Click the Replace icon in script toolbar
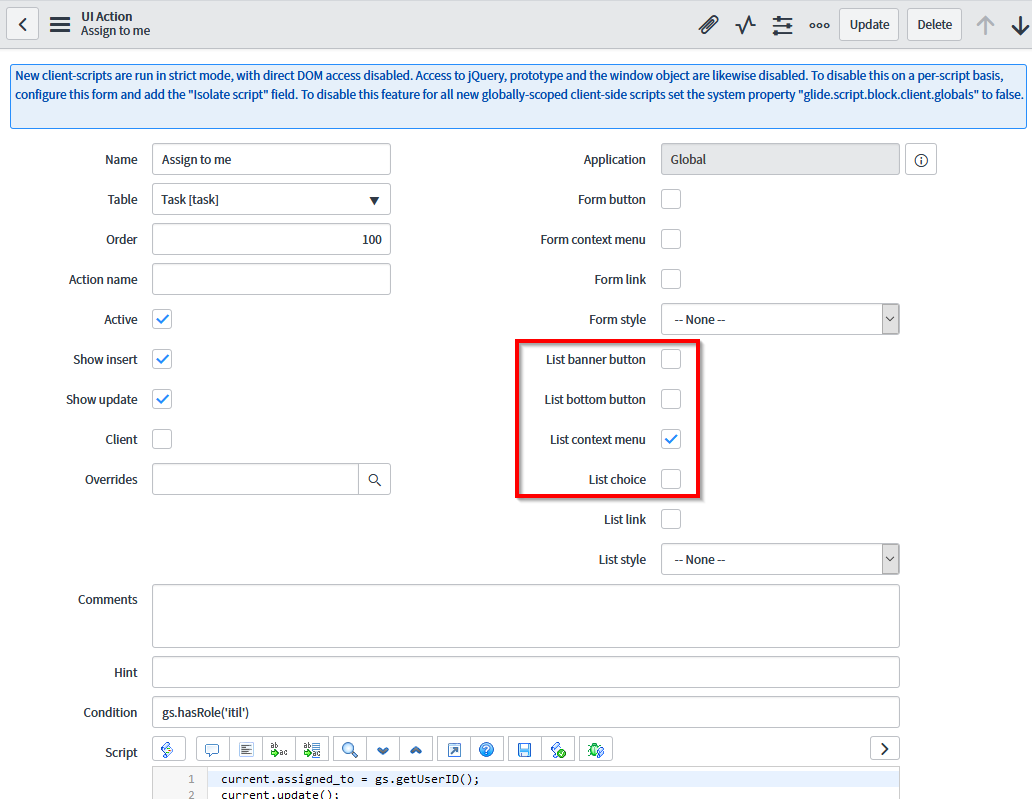The image size is (1032, 799). click(279, 749)
